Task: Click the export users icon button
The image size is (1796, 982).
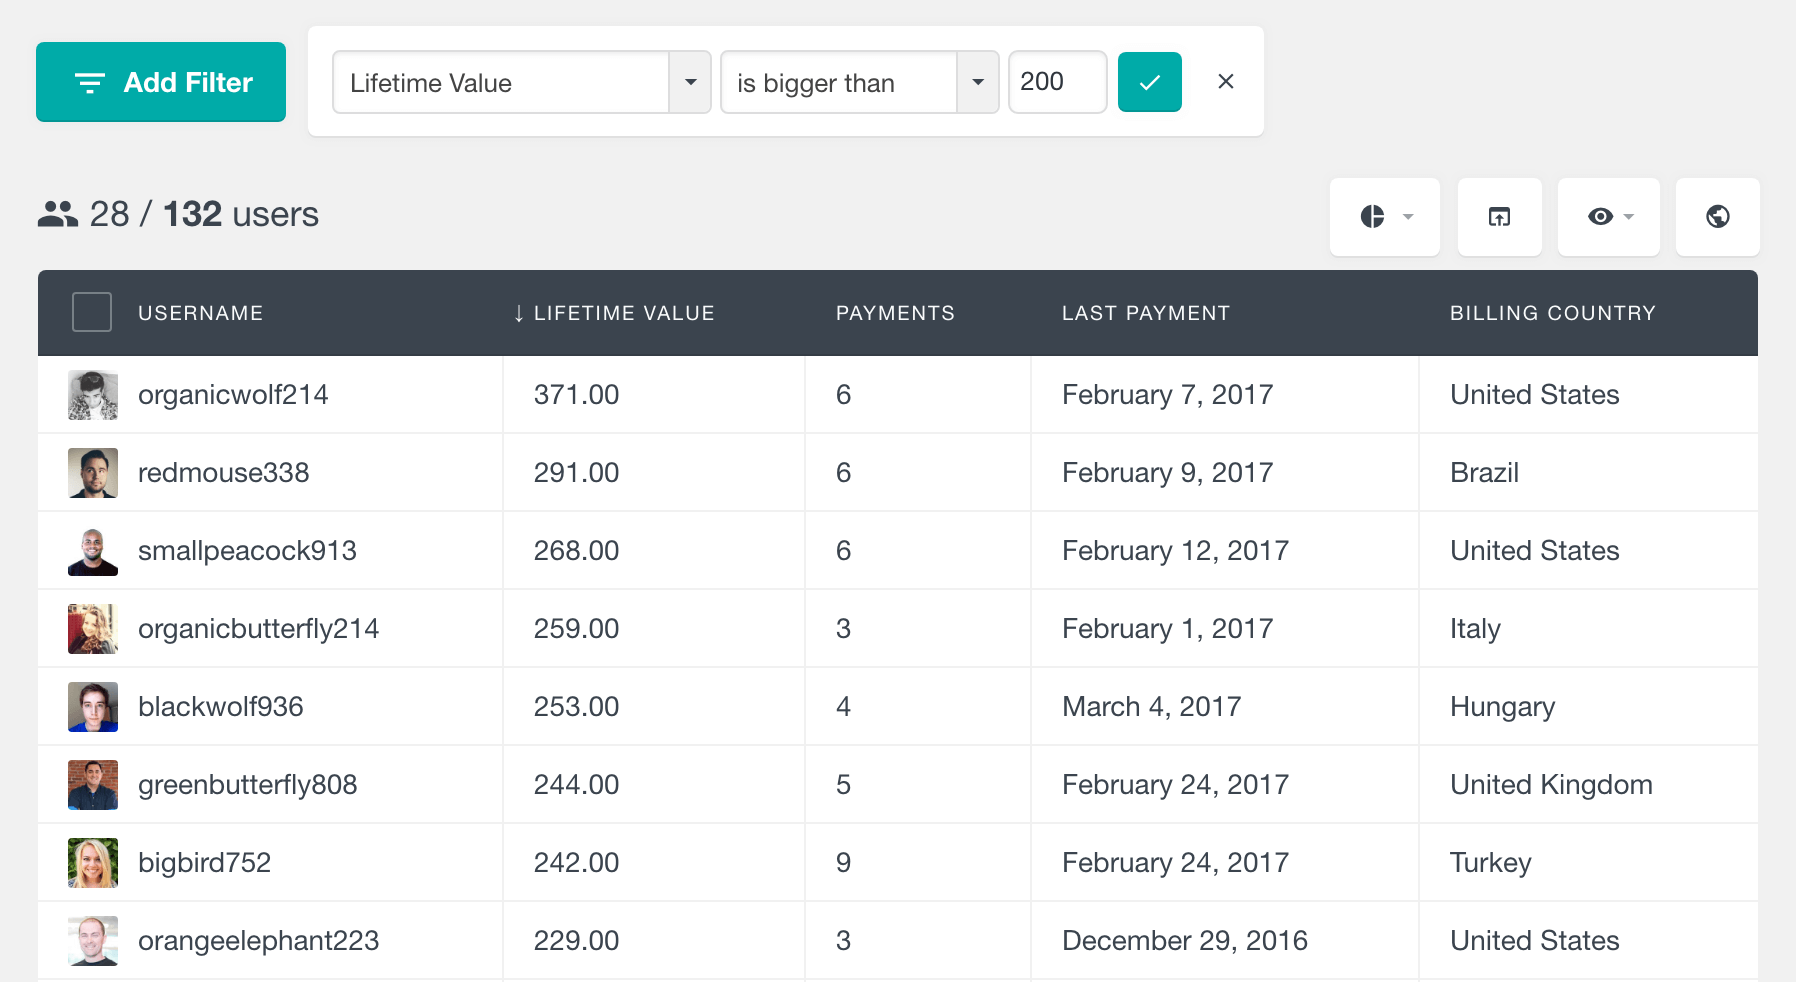Action: coord(1499,217)
